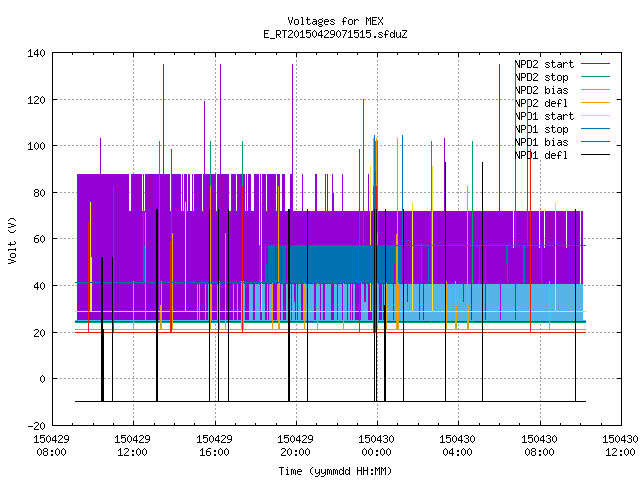
Task: Click the NPD1 bias legend label
Action: [x=541, y=142]
